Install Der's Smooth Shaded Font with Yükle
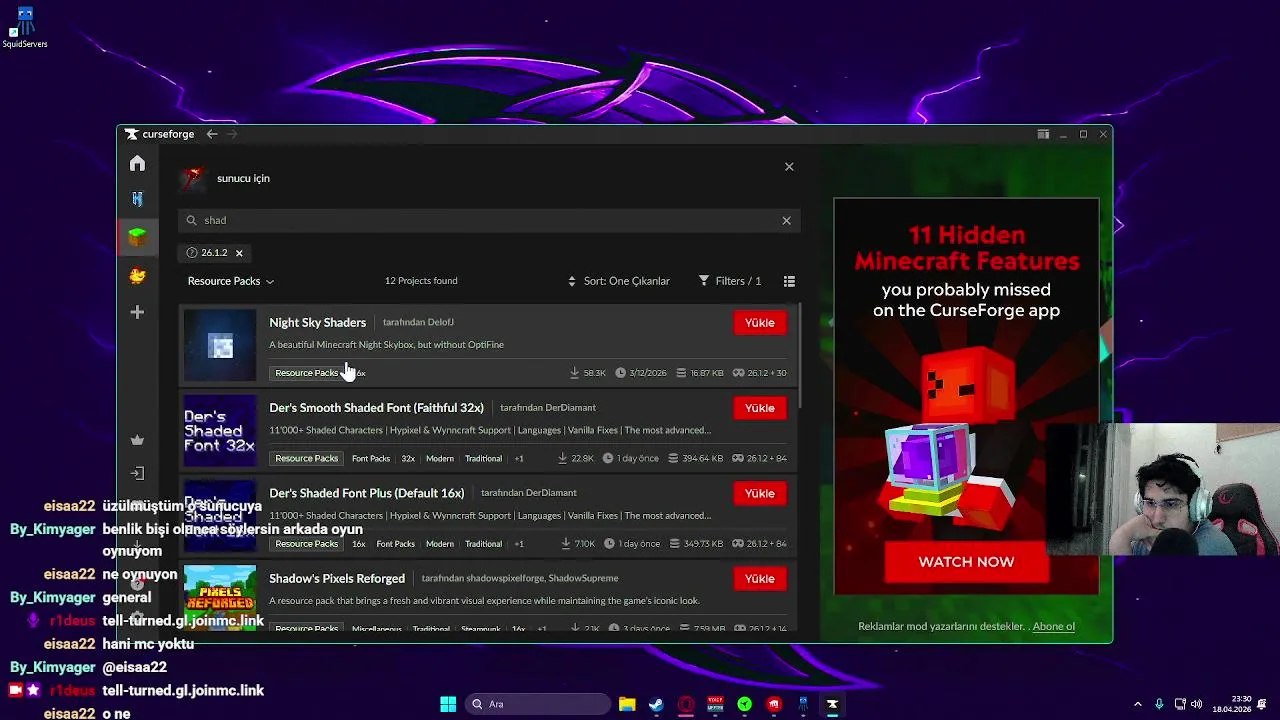 tap(760, 408)
